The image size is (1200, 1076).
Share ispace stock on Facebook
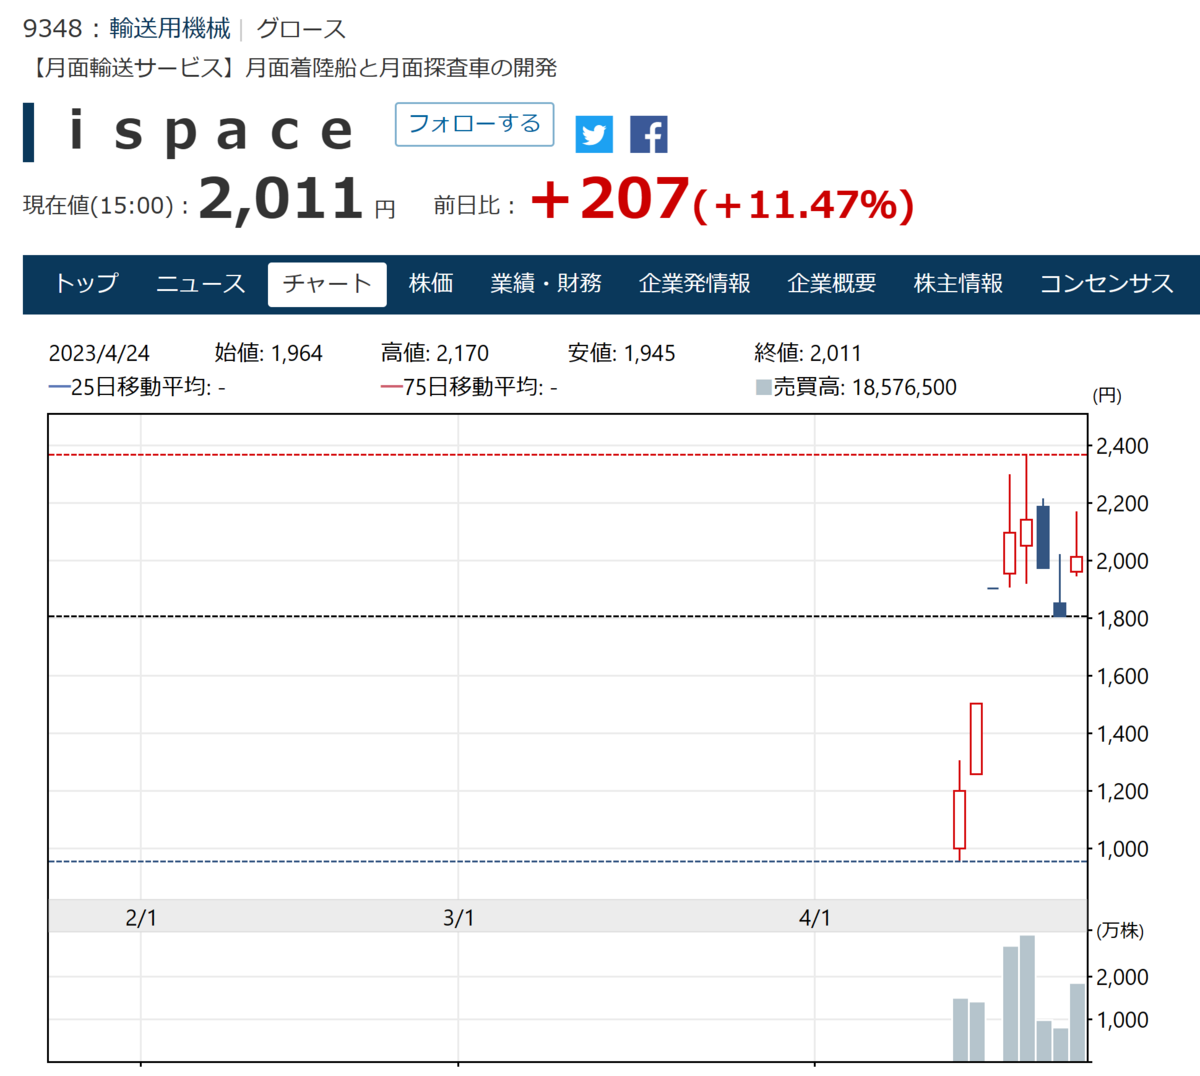pos(648,134)
